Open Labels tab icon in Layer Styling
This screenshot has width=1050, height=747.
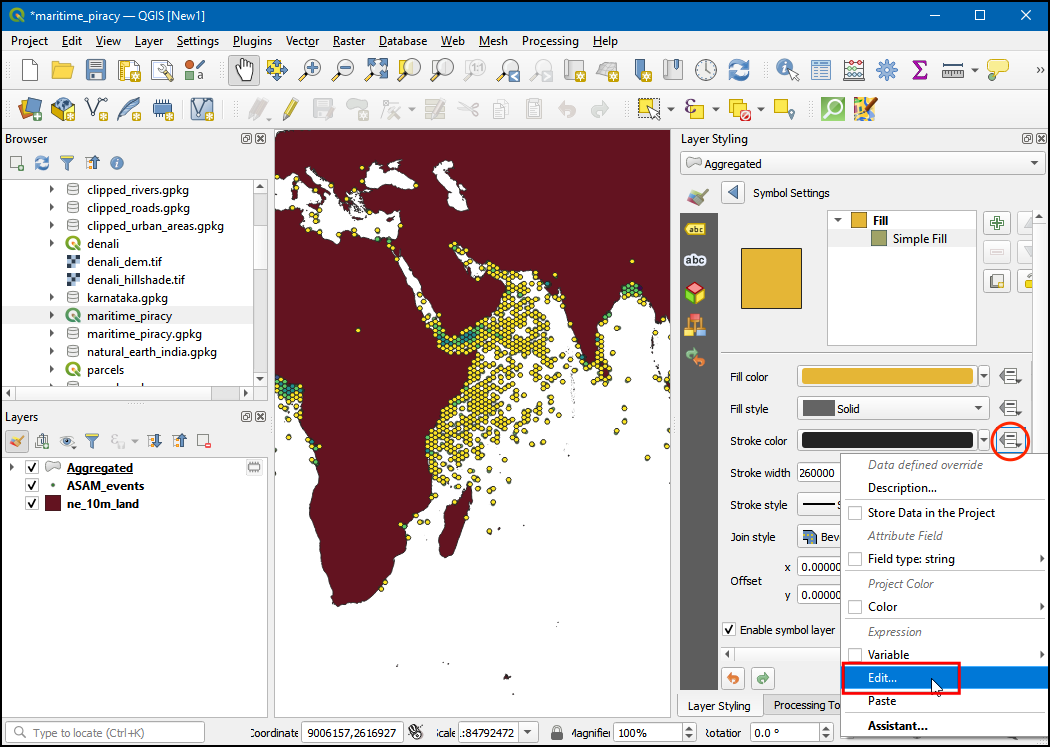coord(695,229)
